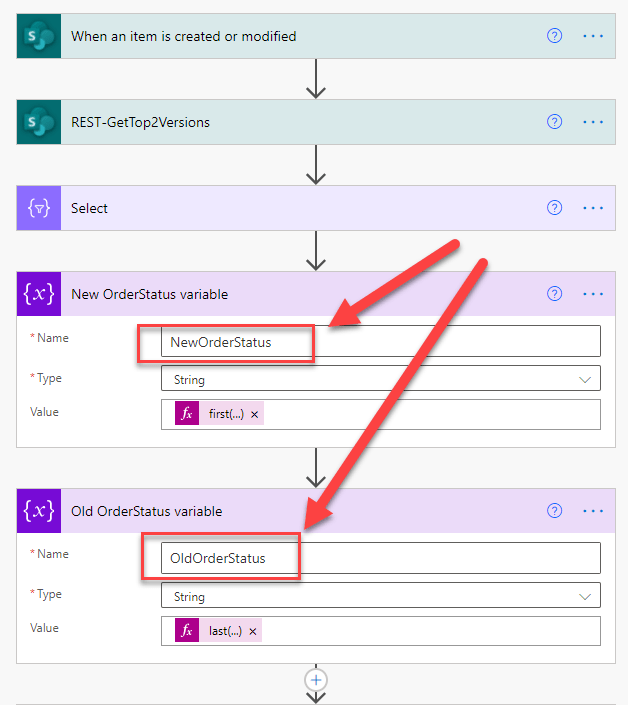Viewport: 628px width, 705px height.
Task: Open help for New OrderStatus variable
Action: [555, 294]
